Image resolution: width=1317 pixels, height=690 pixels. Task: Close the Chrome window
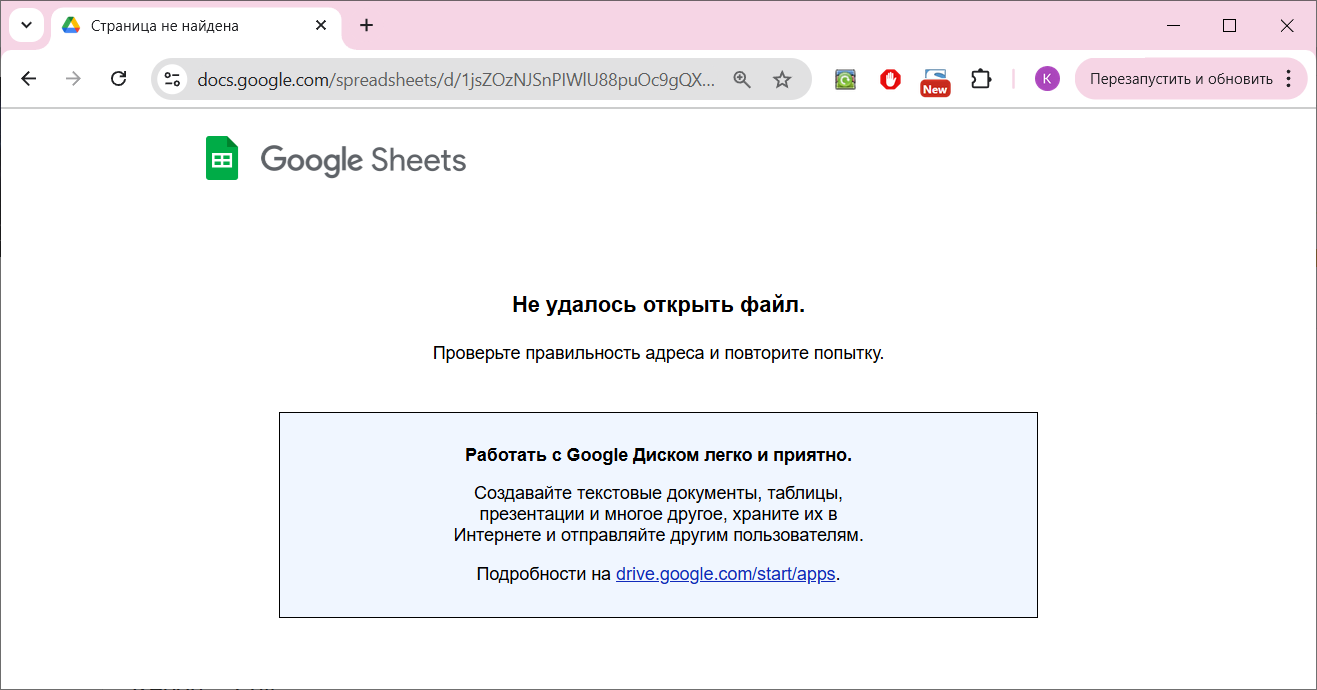[1287, 26]
